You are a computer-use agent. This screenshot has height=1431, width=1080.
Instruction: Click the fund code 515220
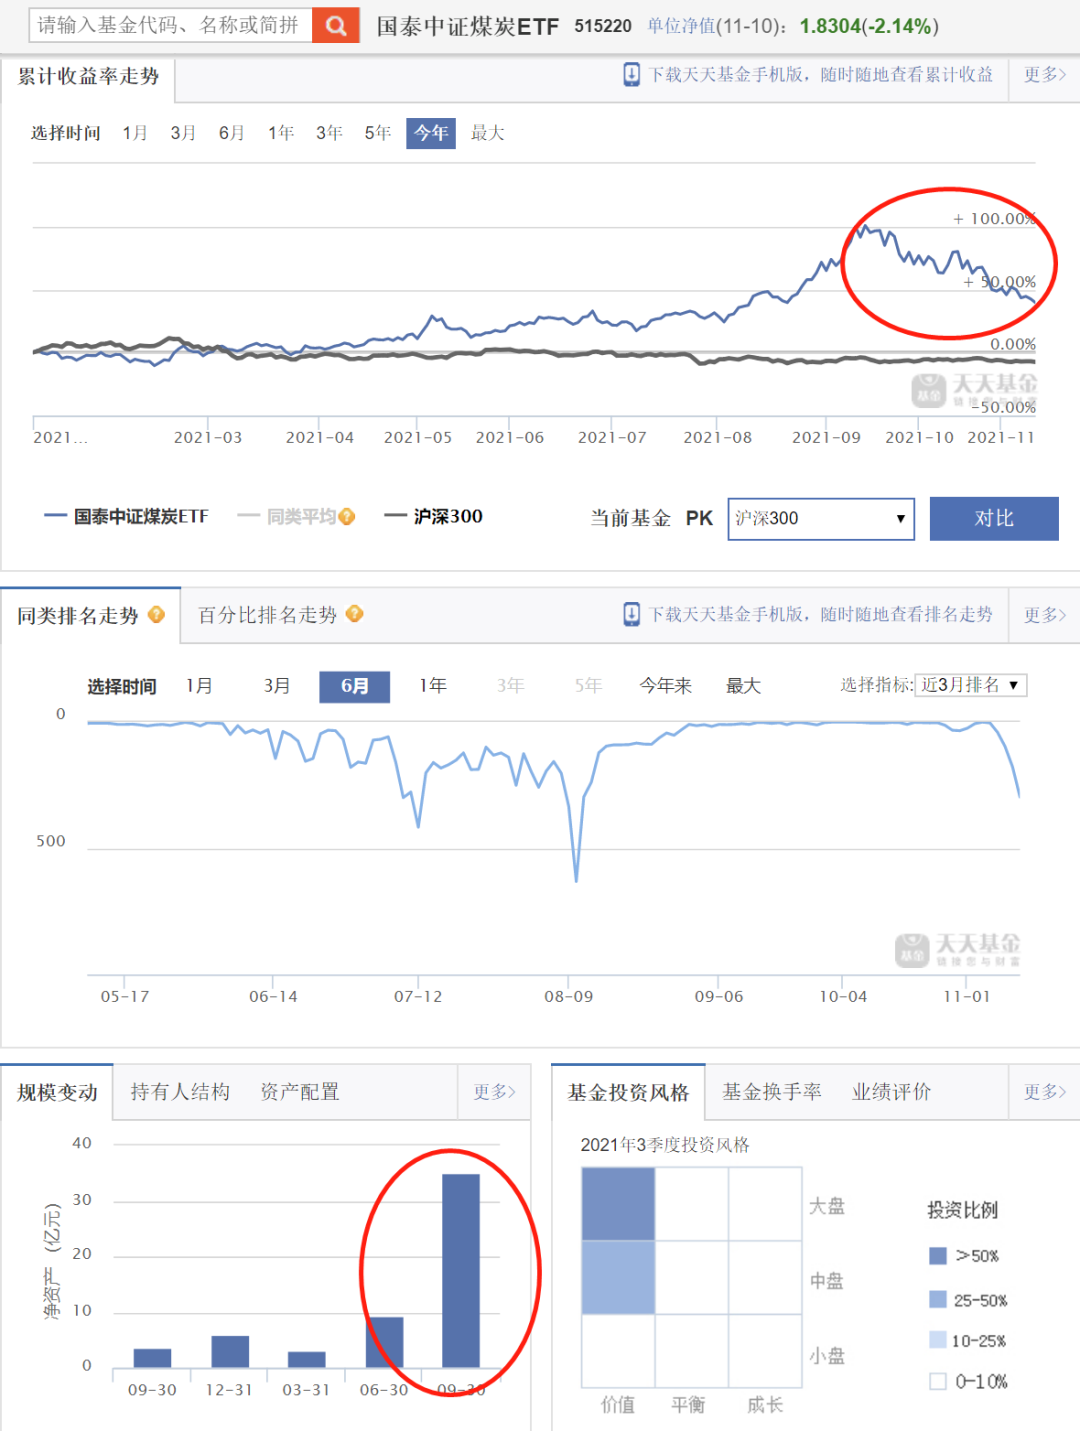[603, 26]
